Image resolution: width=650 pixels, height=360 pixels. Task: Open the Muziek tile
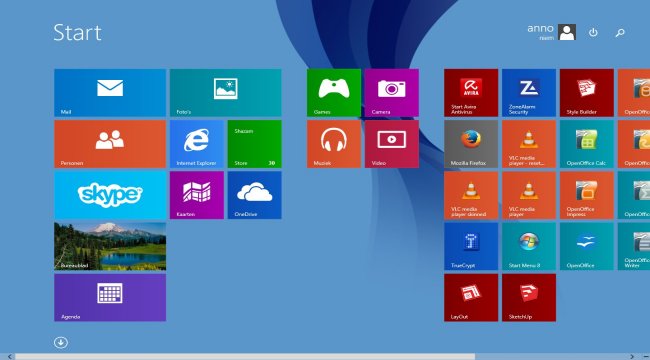[334, 144]
